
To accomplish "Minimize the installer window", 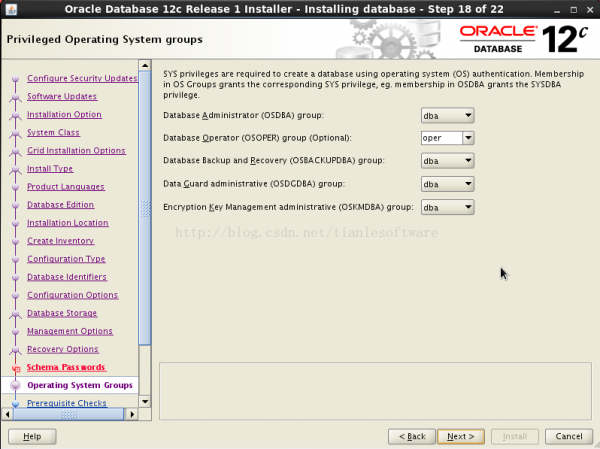I will click(x=557, y=10).
